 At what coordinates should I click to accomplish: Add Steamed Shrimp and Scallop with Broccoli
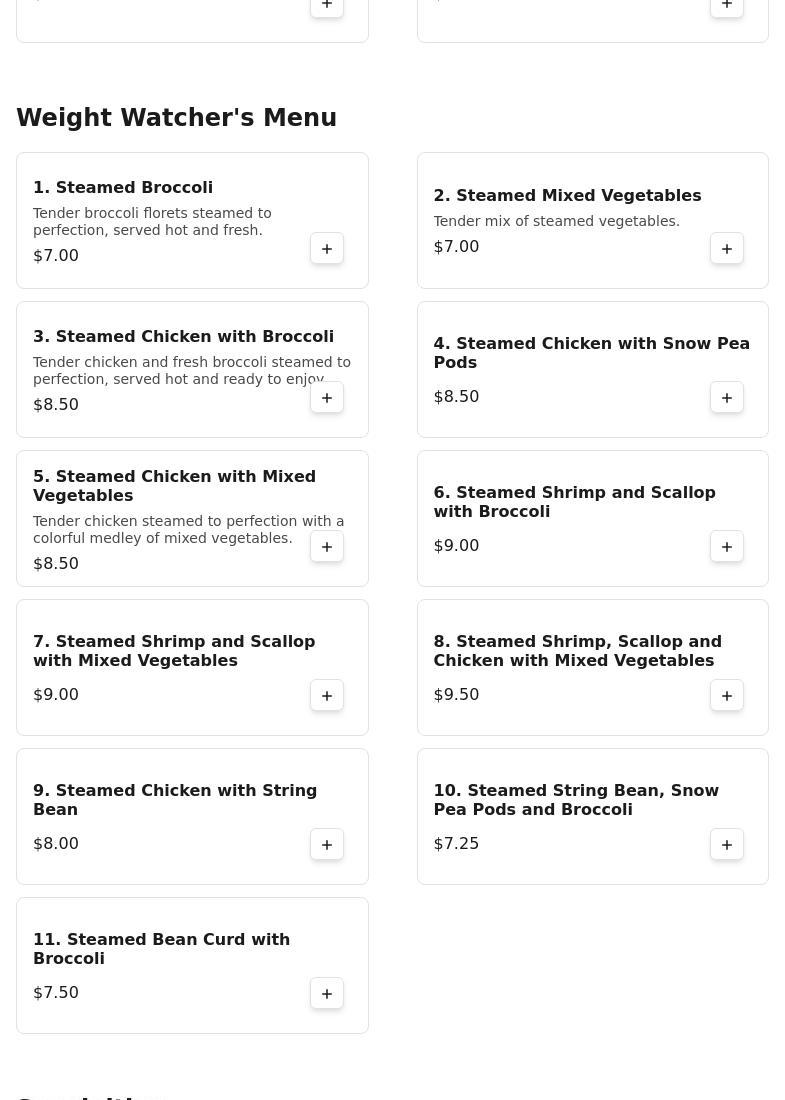tap(727, 547)
